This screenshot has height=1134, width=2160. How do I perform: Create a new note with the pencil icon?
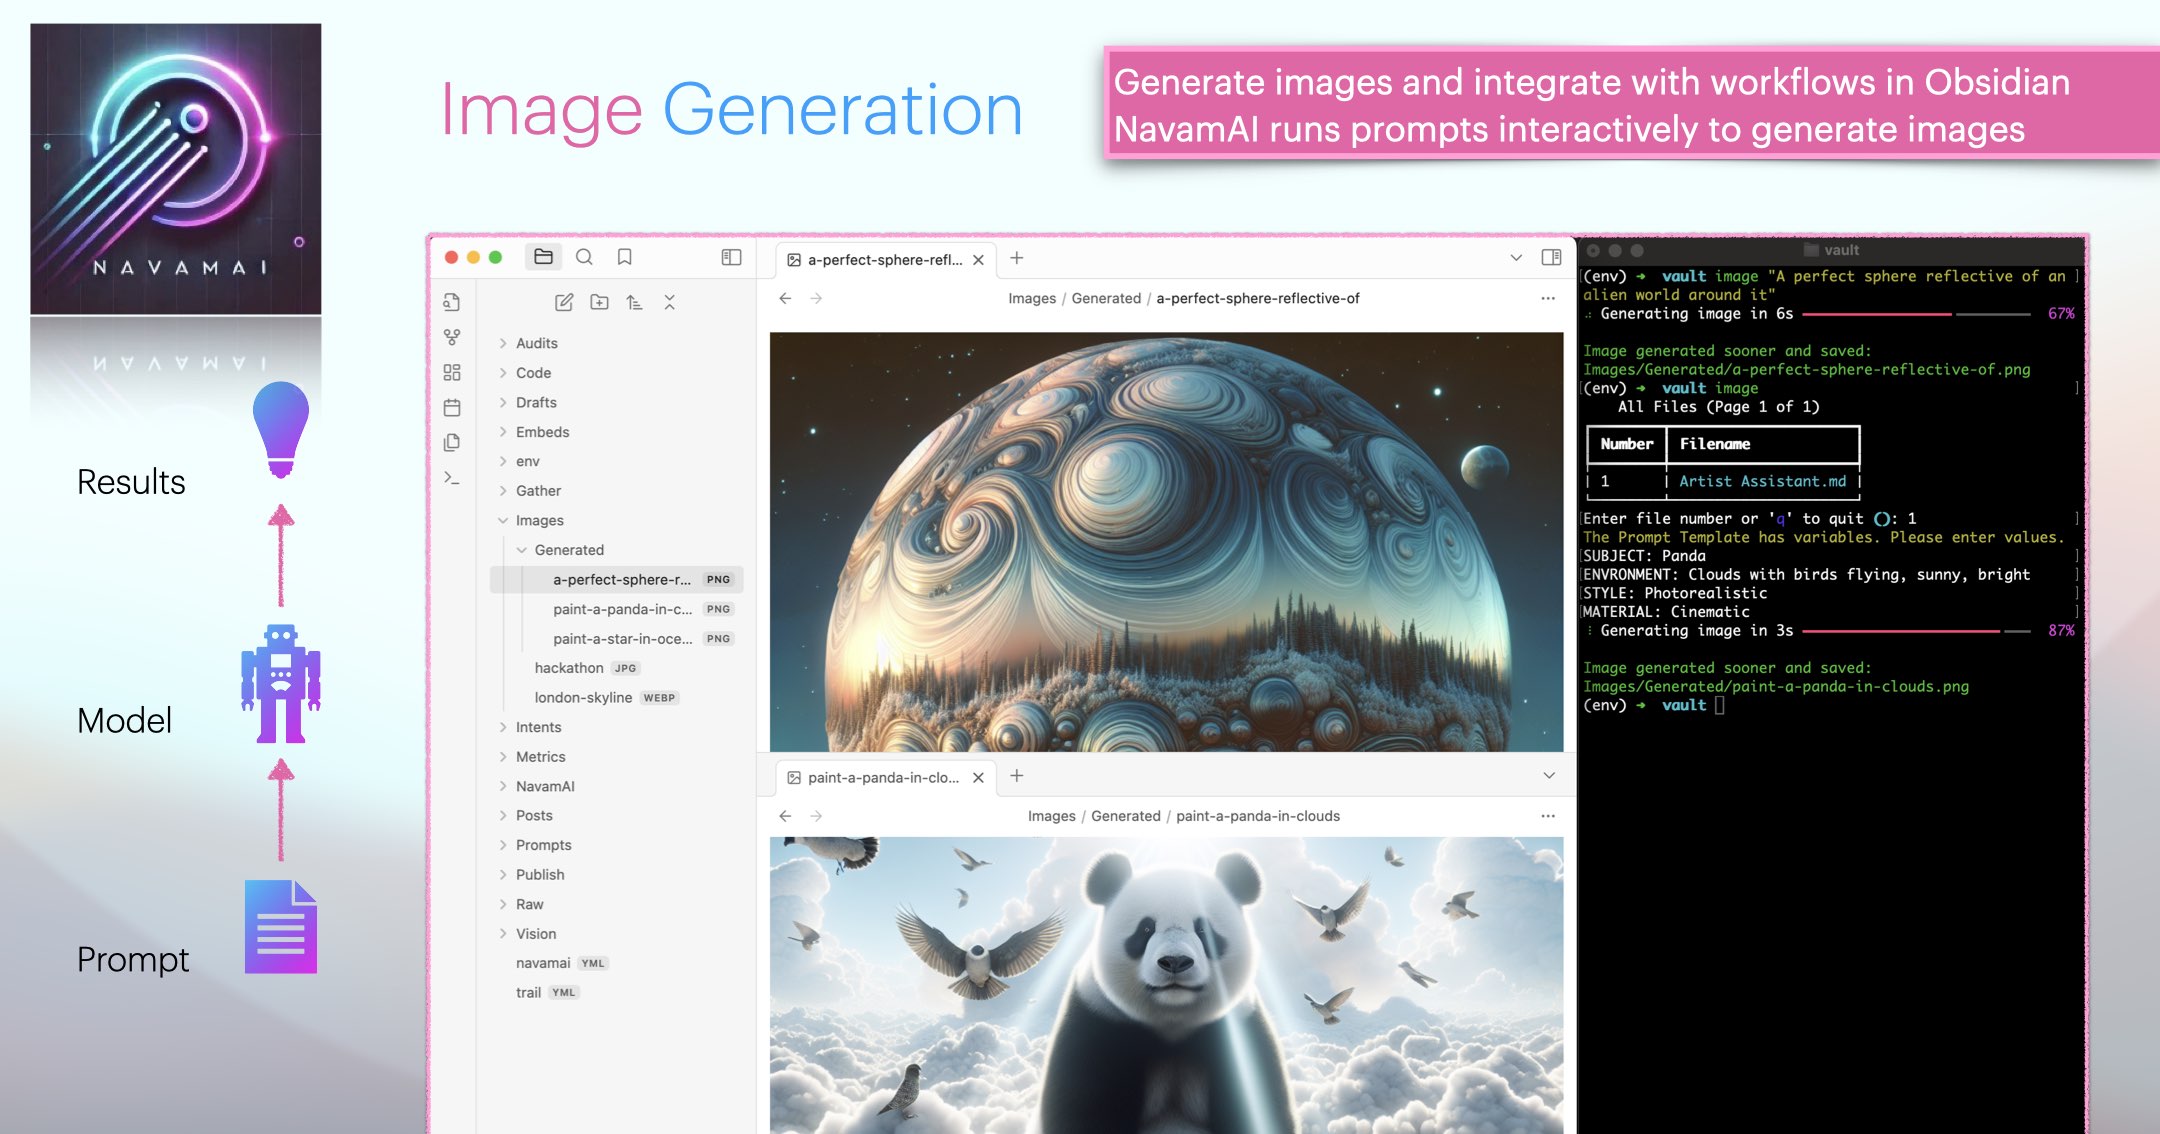click(x=564, y=302)
